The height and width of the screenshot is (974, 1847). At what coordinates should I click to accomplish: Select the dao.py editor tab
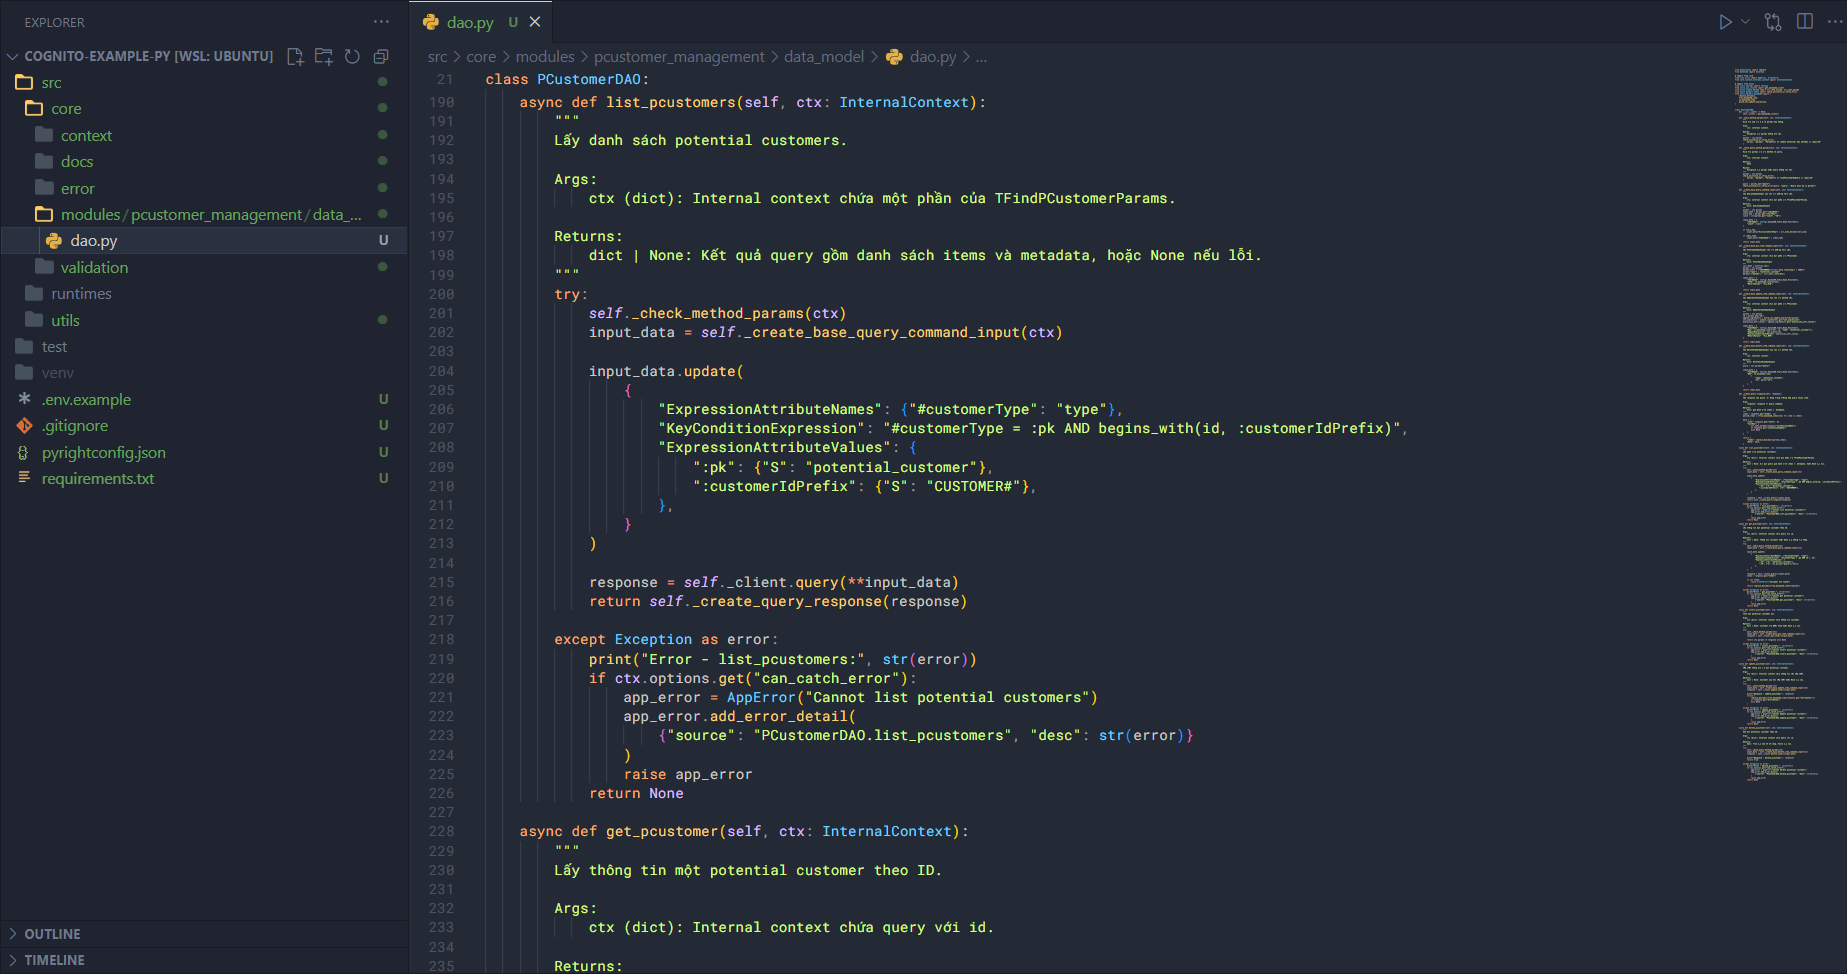(469, 22)
